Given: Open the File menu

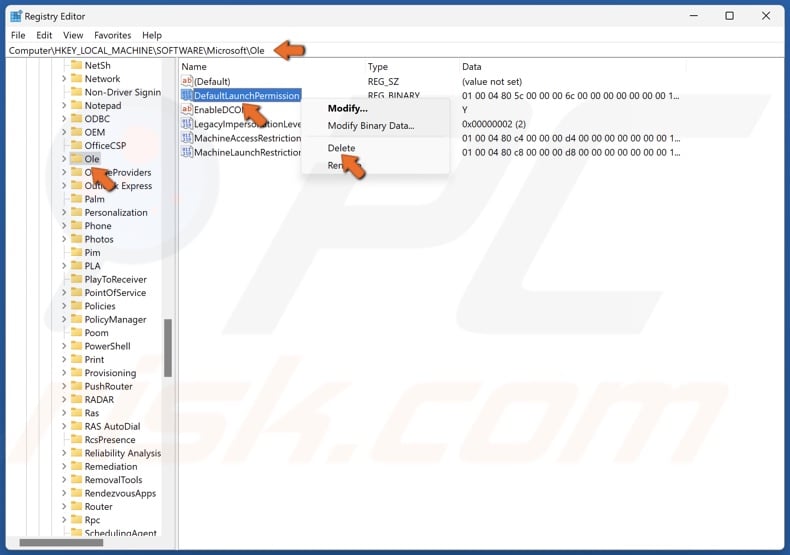Looking at the screenshot, I should [x=18, y=35].
